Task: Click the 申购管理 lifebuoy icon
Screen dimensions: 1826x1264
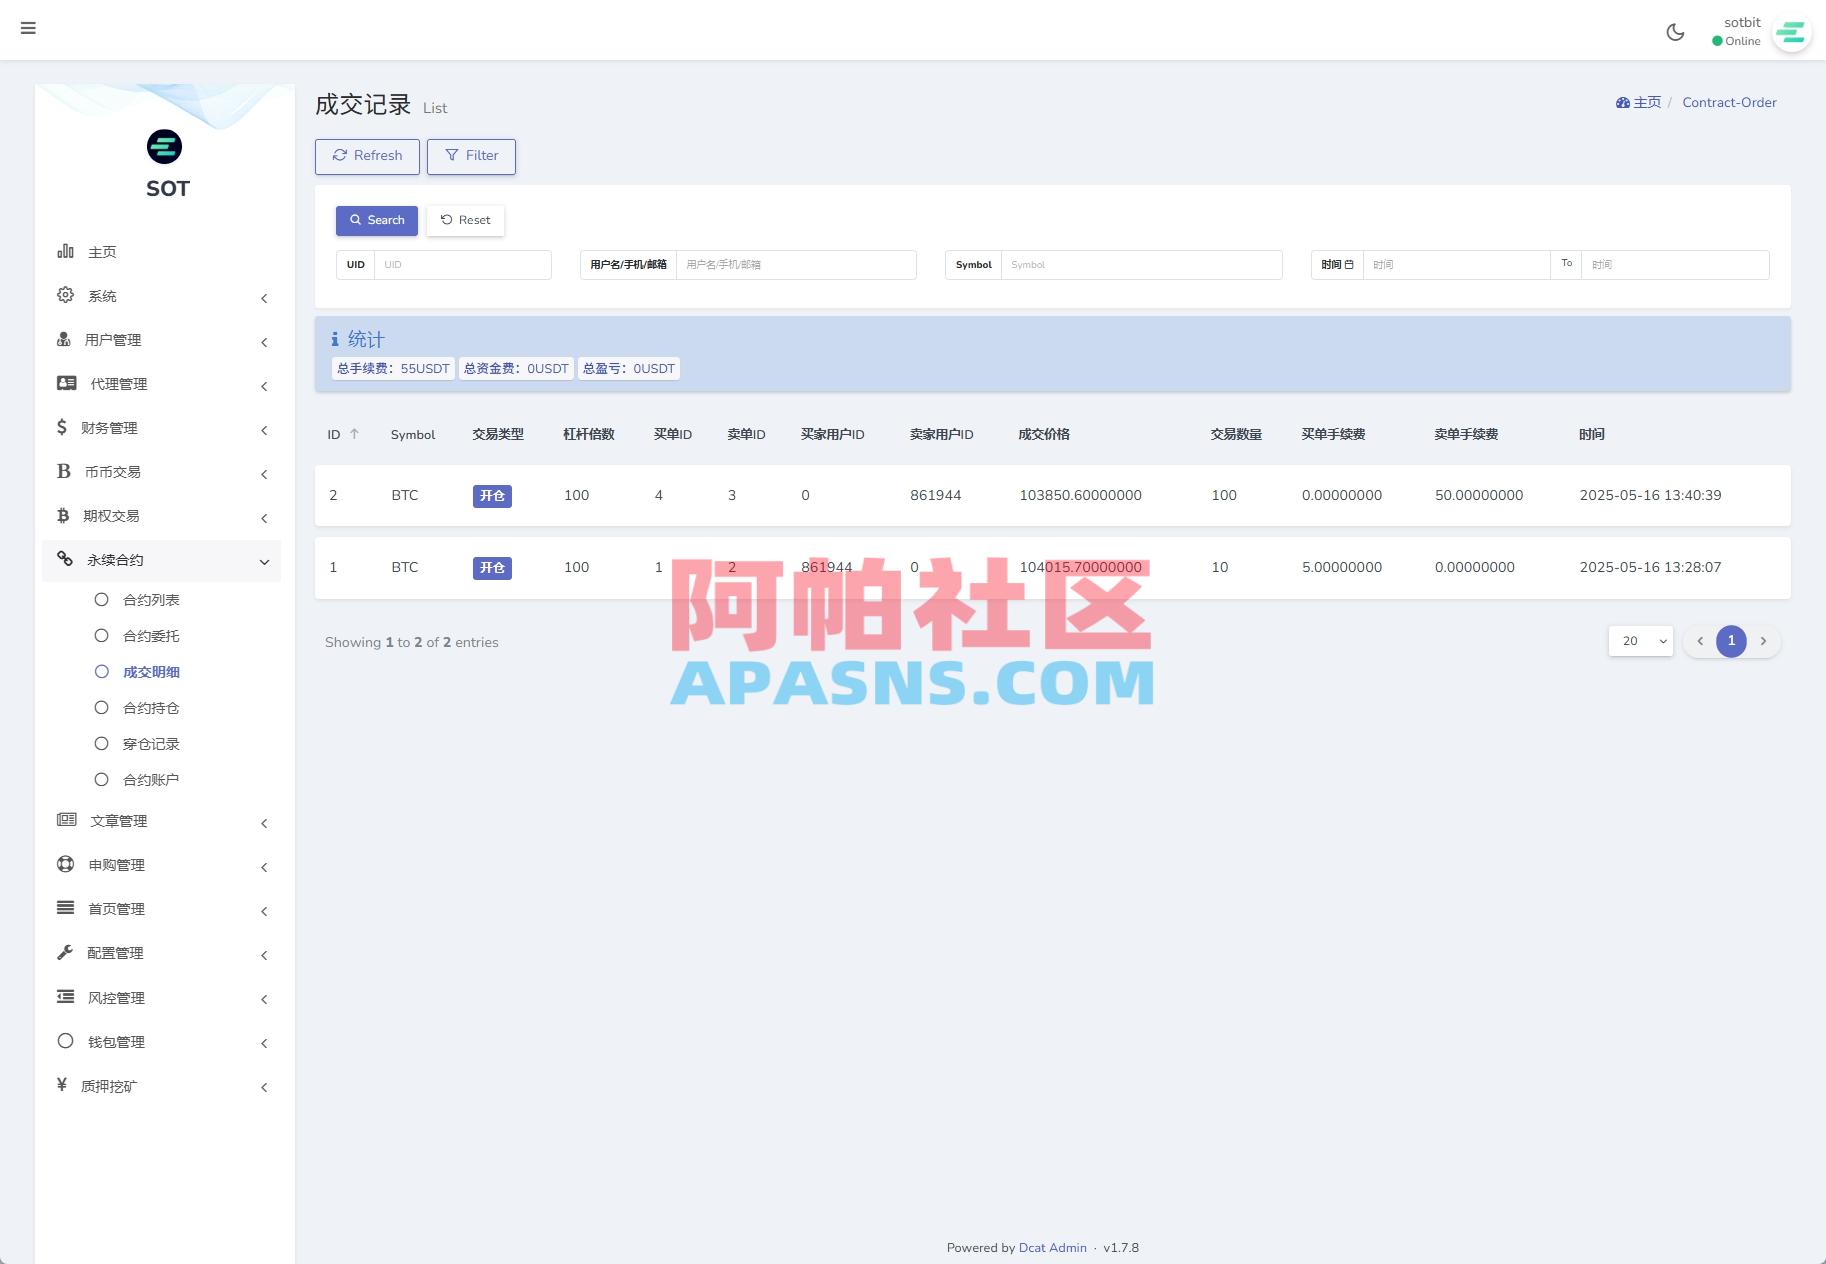Action: pyautogui.click(x=66, y=864)
